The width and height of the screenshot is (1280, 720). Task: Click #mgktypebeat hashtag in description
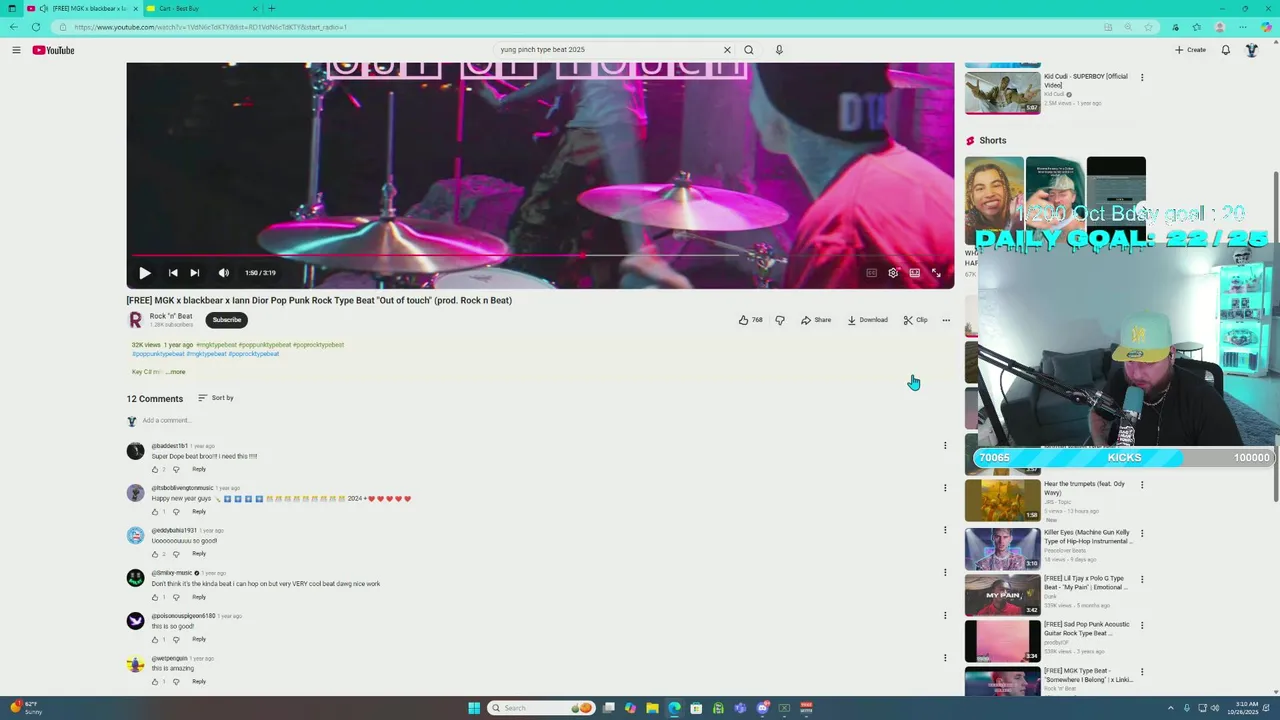pos(217,345)
